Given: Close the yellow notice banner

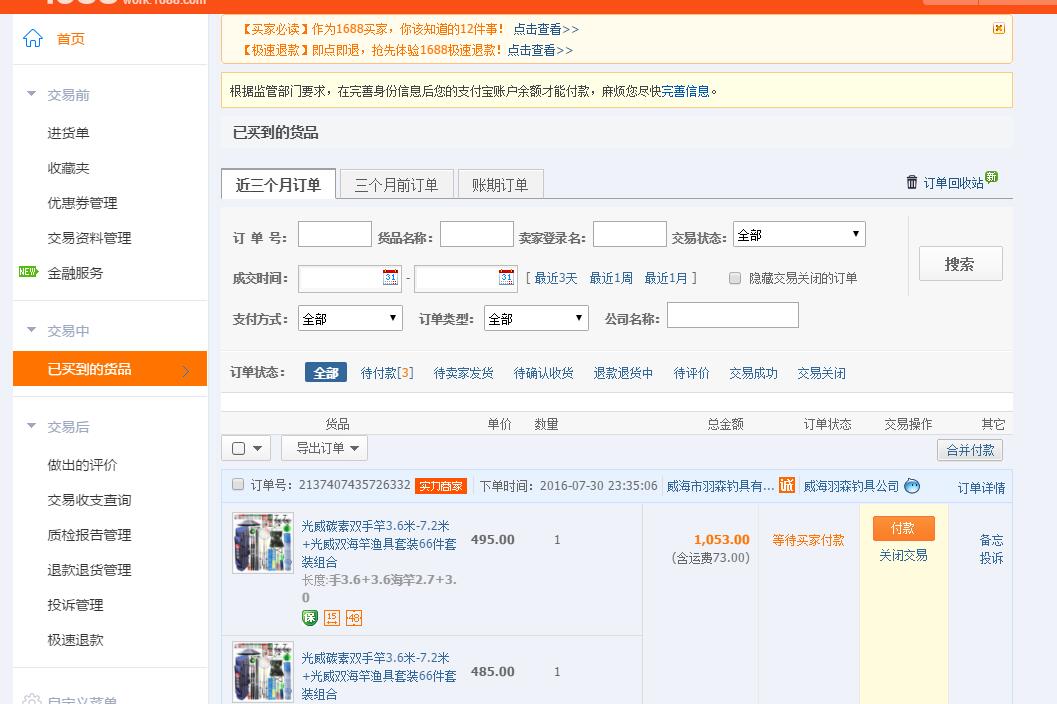Looking at the screenshot, I should [x=998, y=28].
